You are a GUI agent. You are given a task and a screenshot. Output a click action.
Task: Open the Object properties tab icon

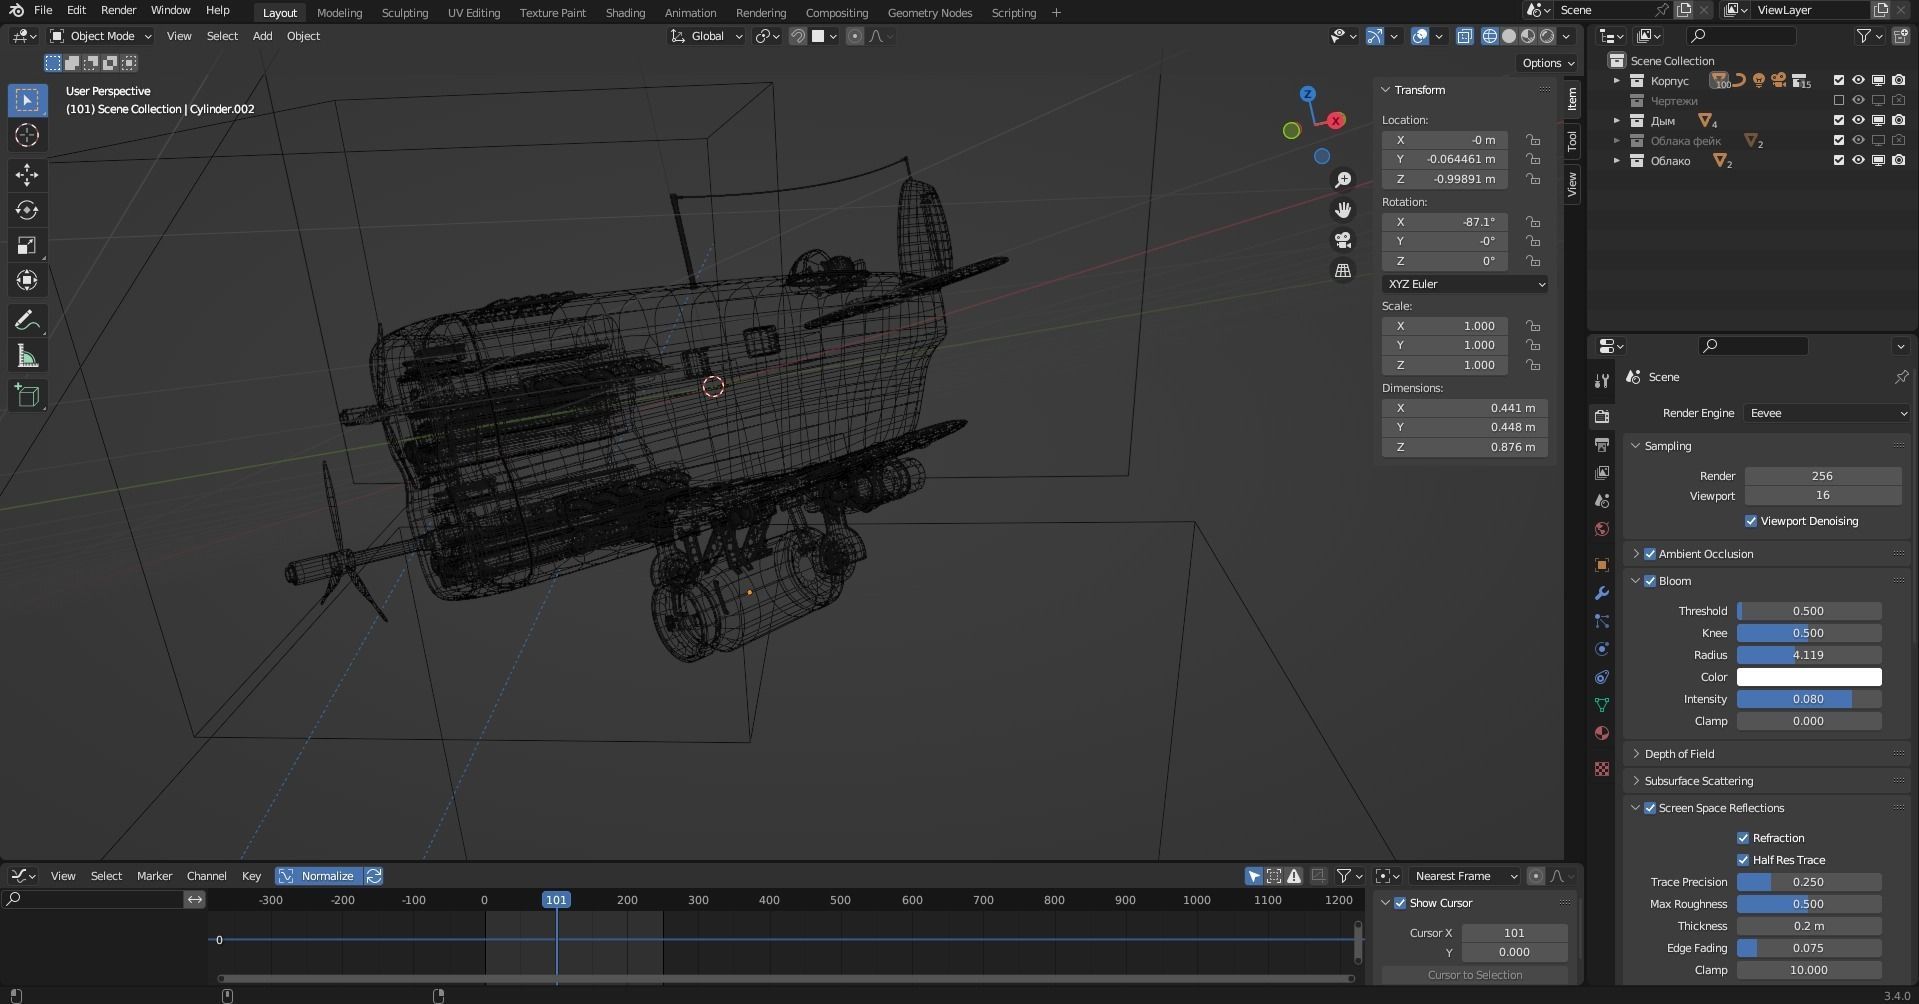[1602, 565]
